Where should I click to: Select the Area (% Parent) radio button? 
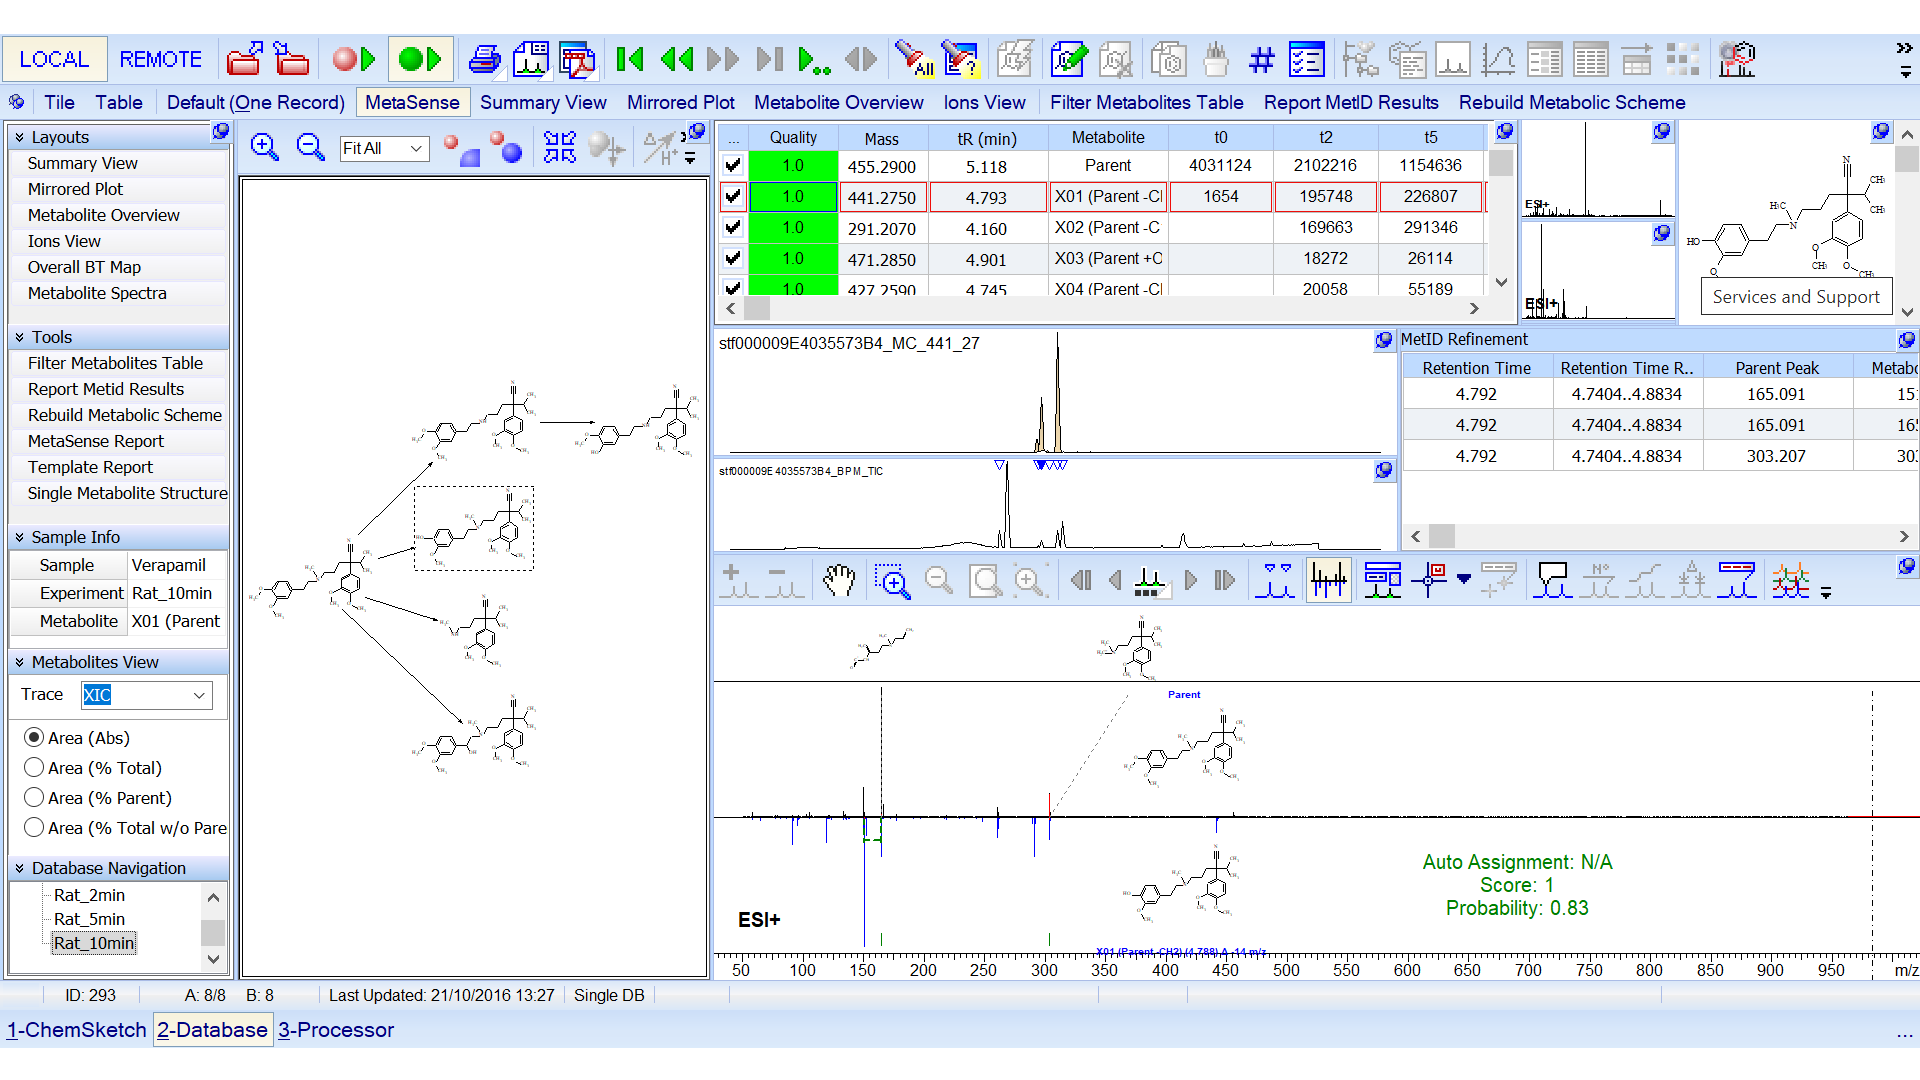pyautogui.click(x=33, y=798)
